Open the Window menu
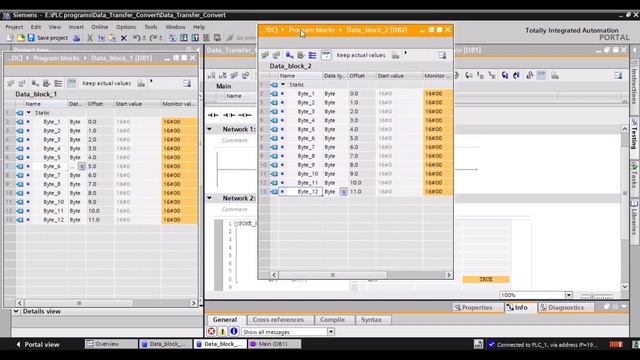This screenshot has width=640, height=360. 175,27
